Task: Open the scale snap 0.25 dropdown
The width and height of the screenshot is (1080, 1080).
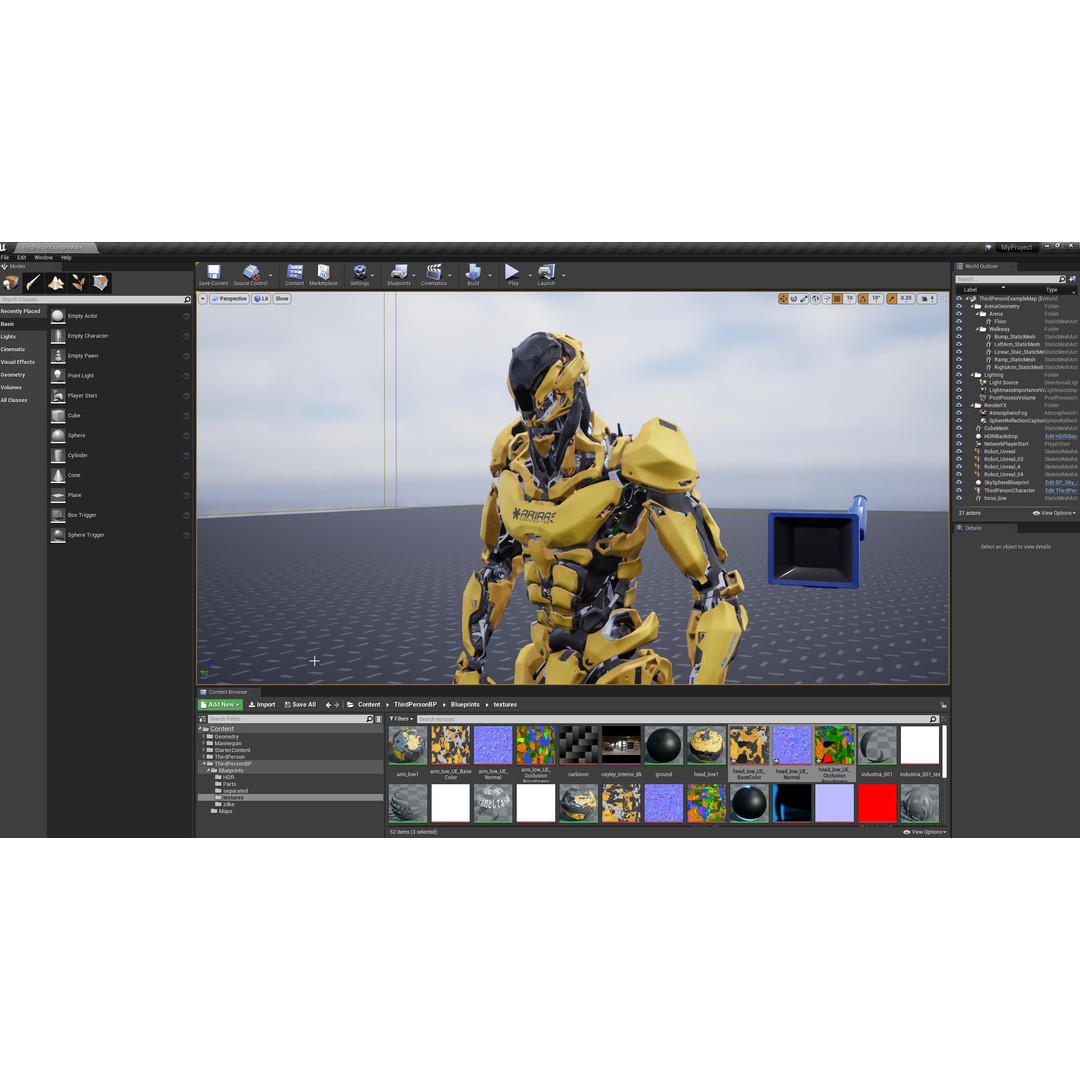Action: [x=906, y=299]
